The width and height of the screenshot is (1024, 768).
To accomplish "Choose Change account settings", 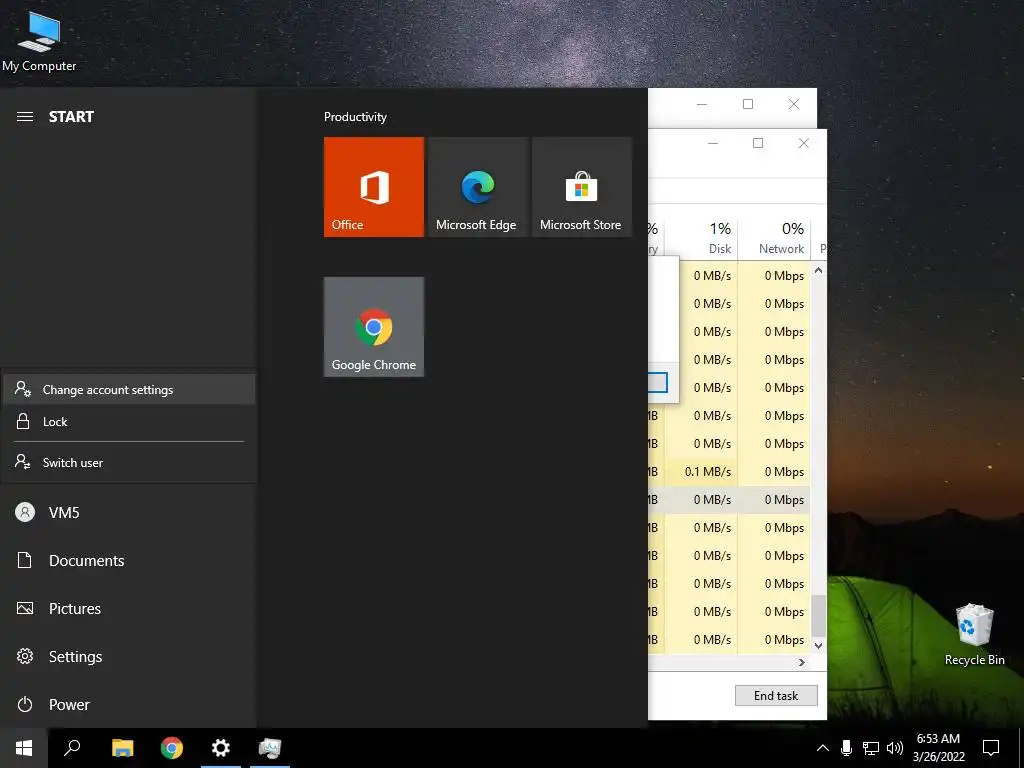I will (129, 389).
